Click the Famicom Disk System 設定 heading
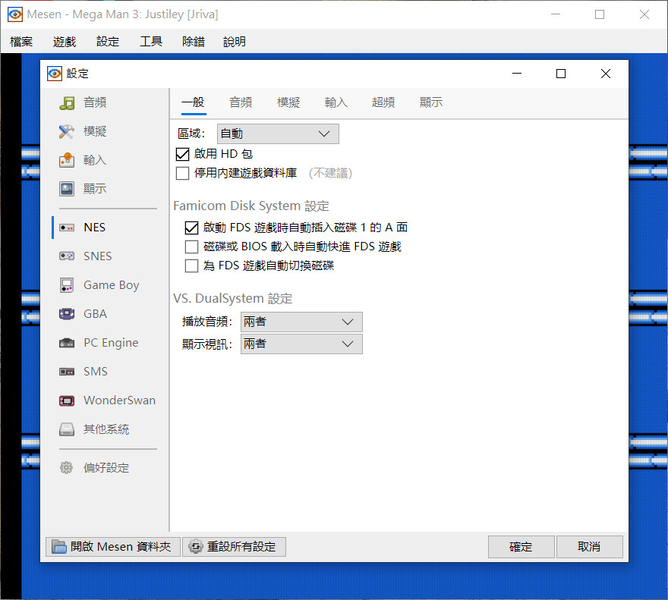The height and width of the screenshot is (600, 668). [x=251, y=206]
